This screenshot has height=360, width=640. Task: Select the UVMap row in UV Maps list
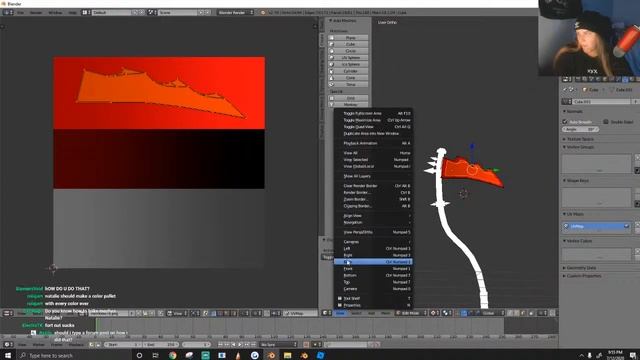597,226
